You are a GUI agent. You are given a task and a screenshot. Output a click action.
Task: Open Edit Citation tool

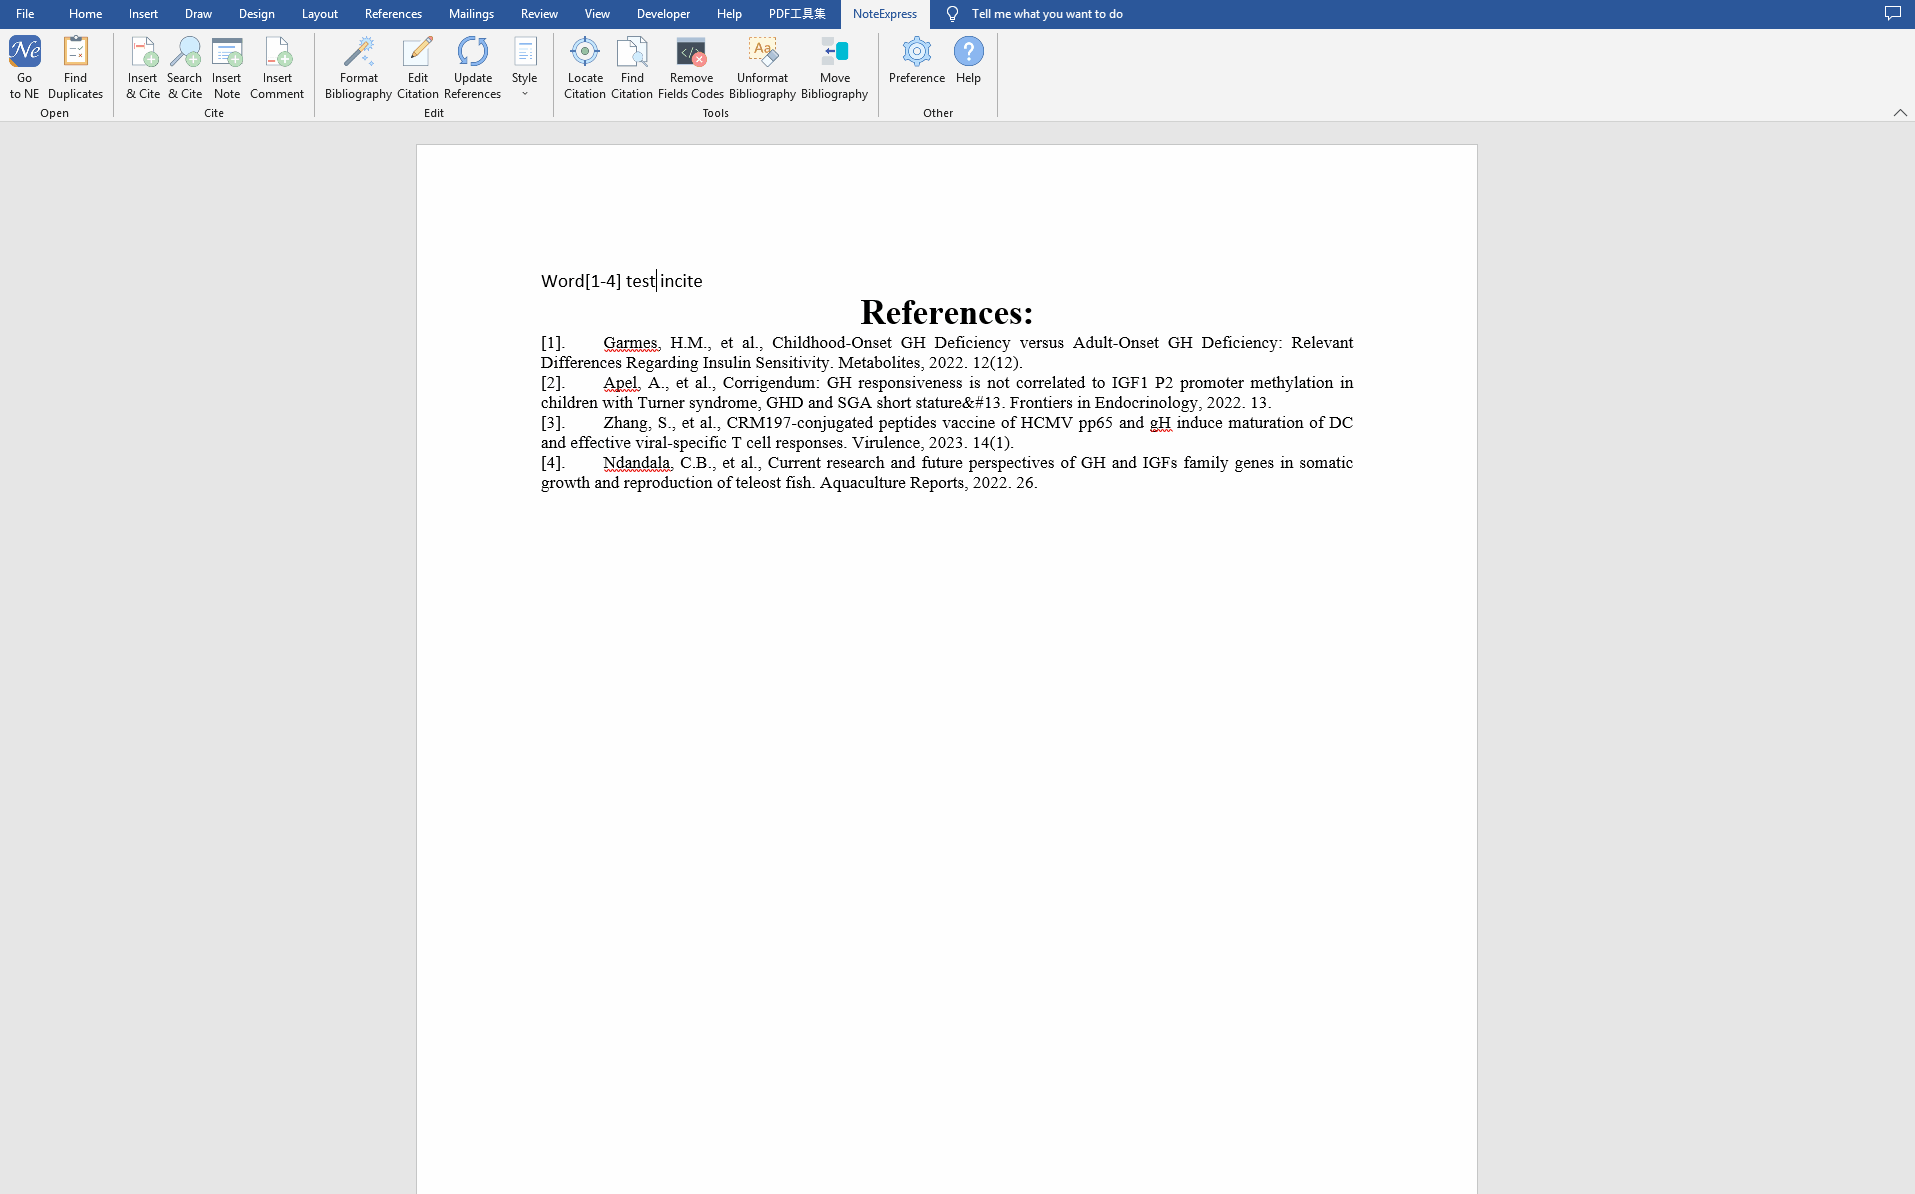pos(418,67)
